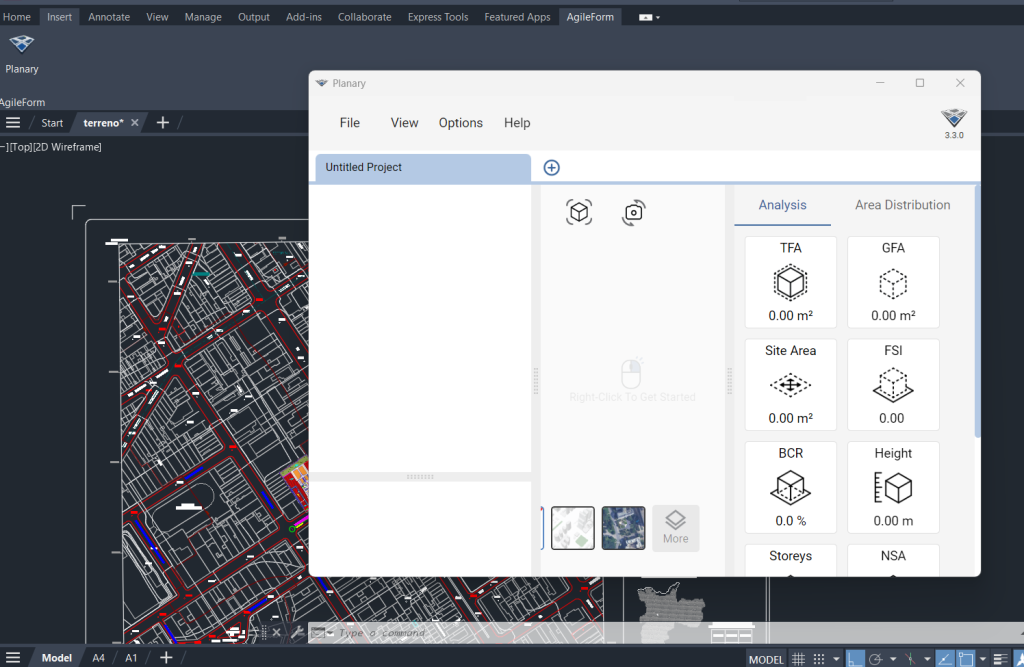Open the Manage ribbon tab
This screenshot has height=667, width=1024.
point(203,17)
